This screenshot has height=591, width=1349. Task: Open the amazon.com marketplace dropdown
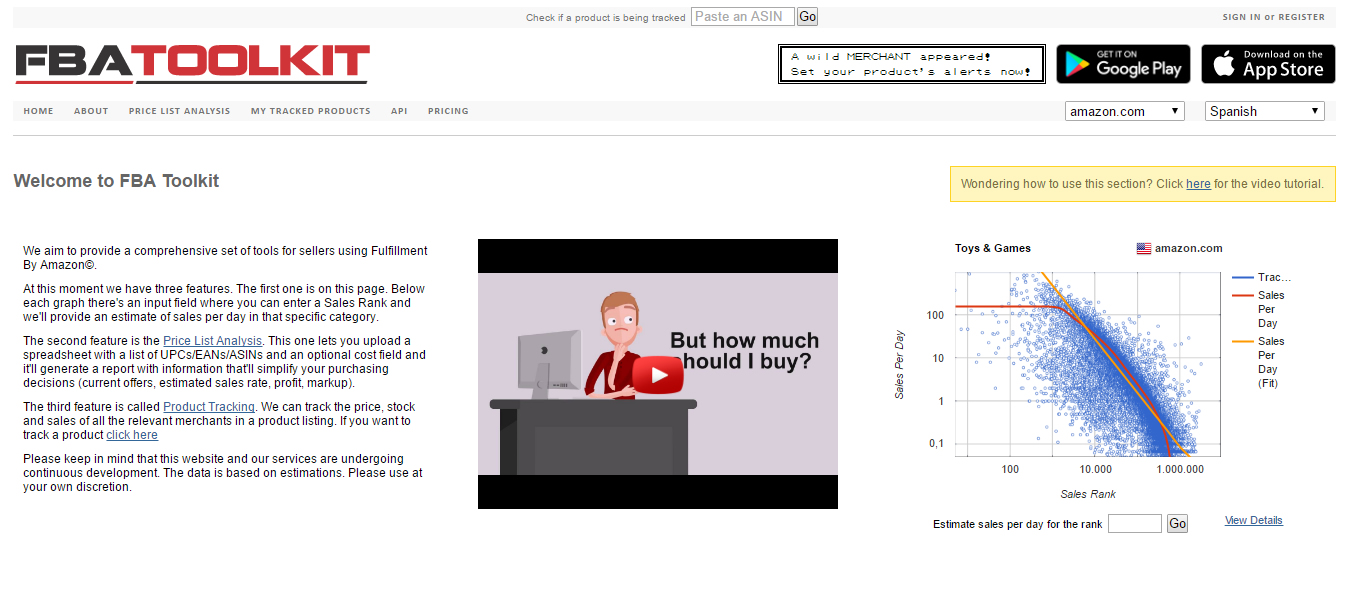pos(1124,111)
